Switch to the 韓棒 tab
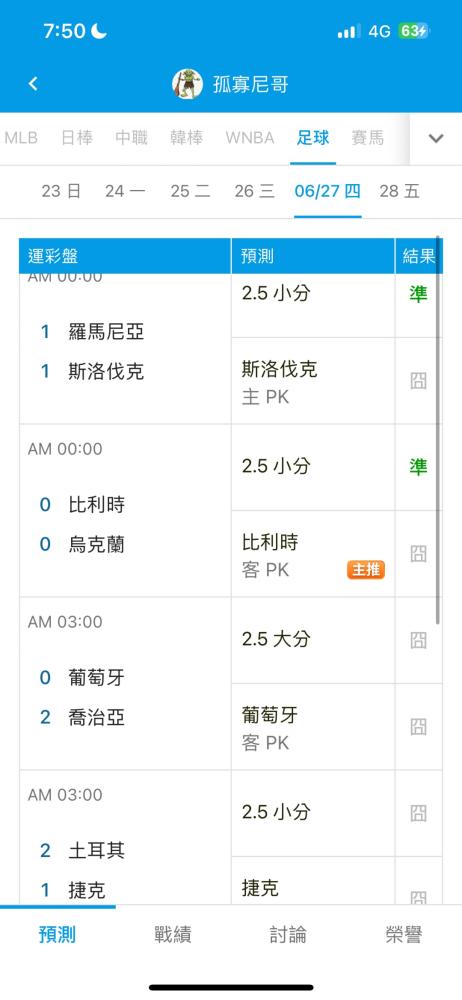 pyautogui.click(x=186, y=138)
